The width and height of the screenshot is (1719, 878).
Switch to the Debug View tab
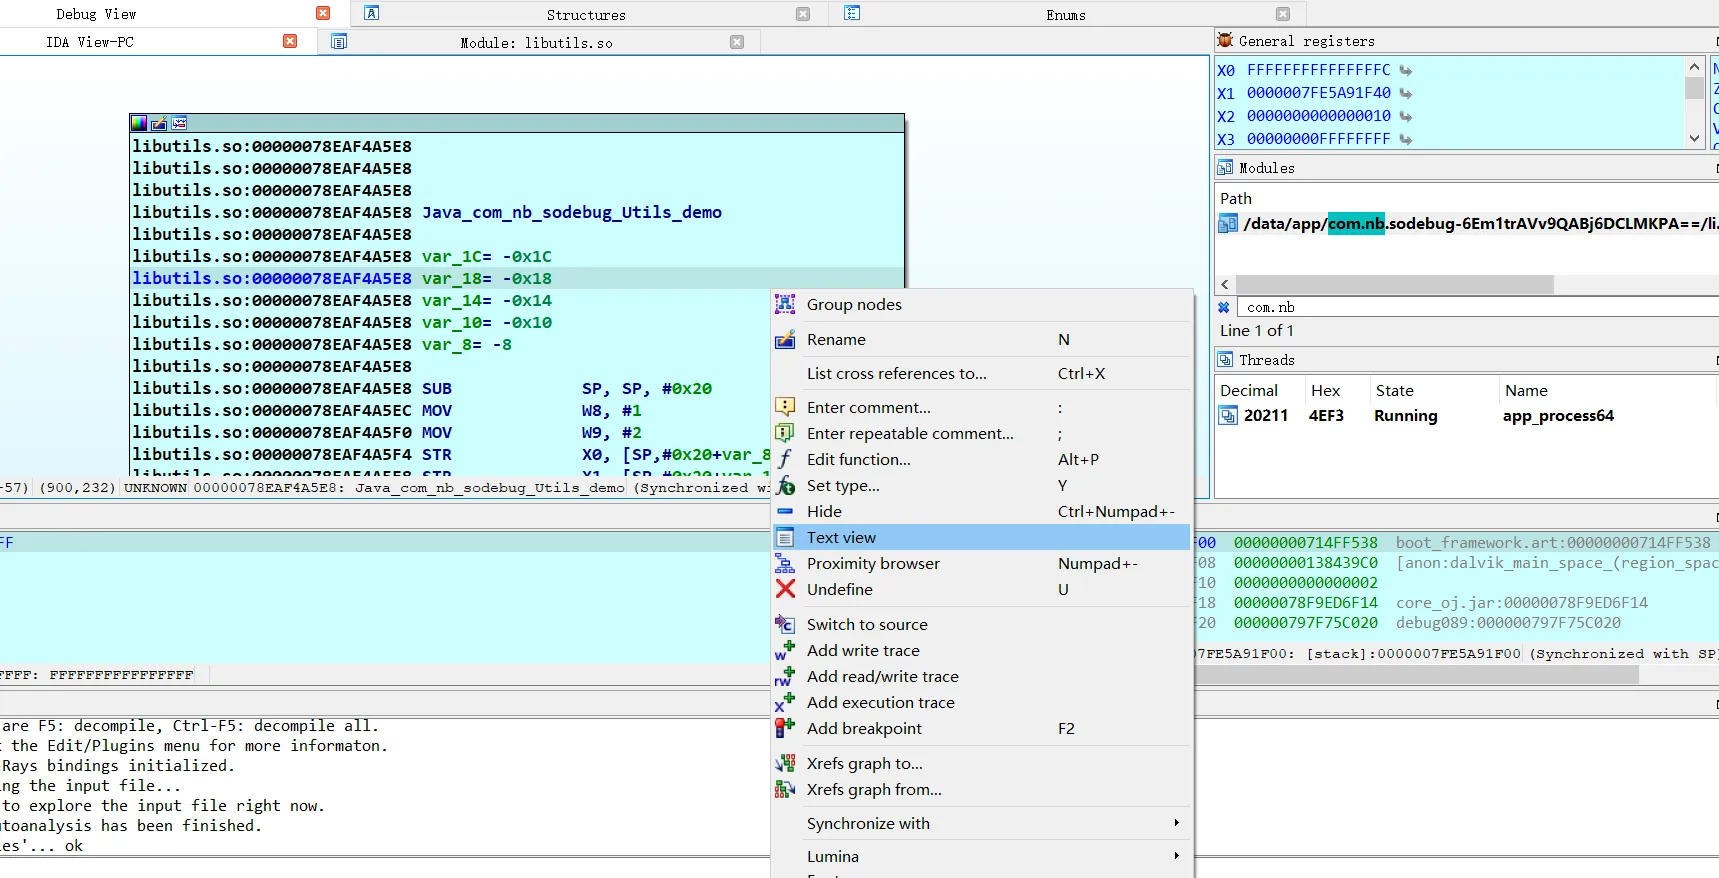pyautogui.click(x=96, y=14)
